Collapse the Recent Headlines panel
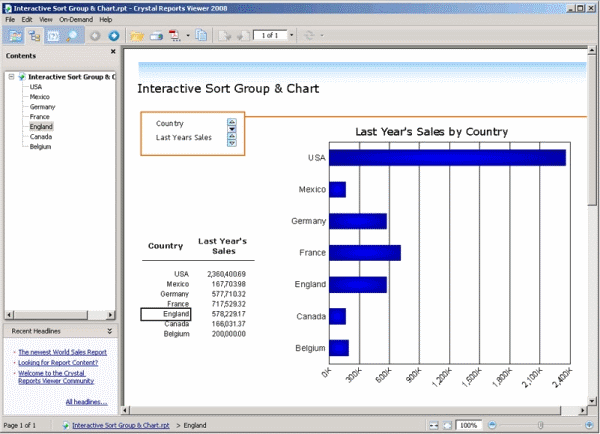The width and height of the screenshot is (600, 434). point(110,330)
